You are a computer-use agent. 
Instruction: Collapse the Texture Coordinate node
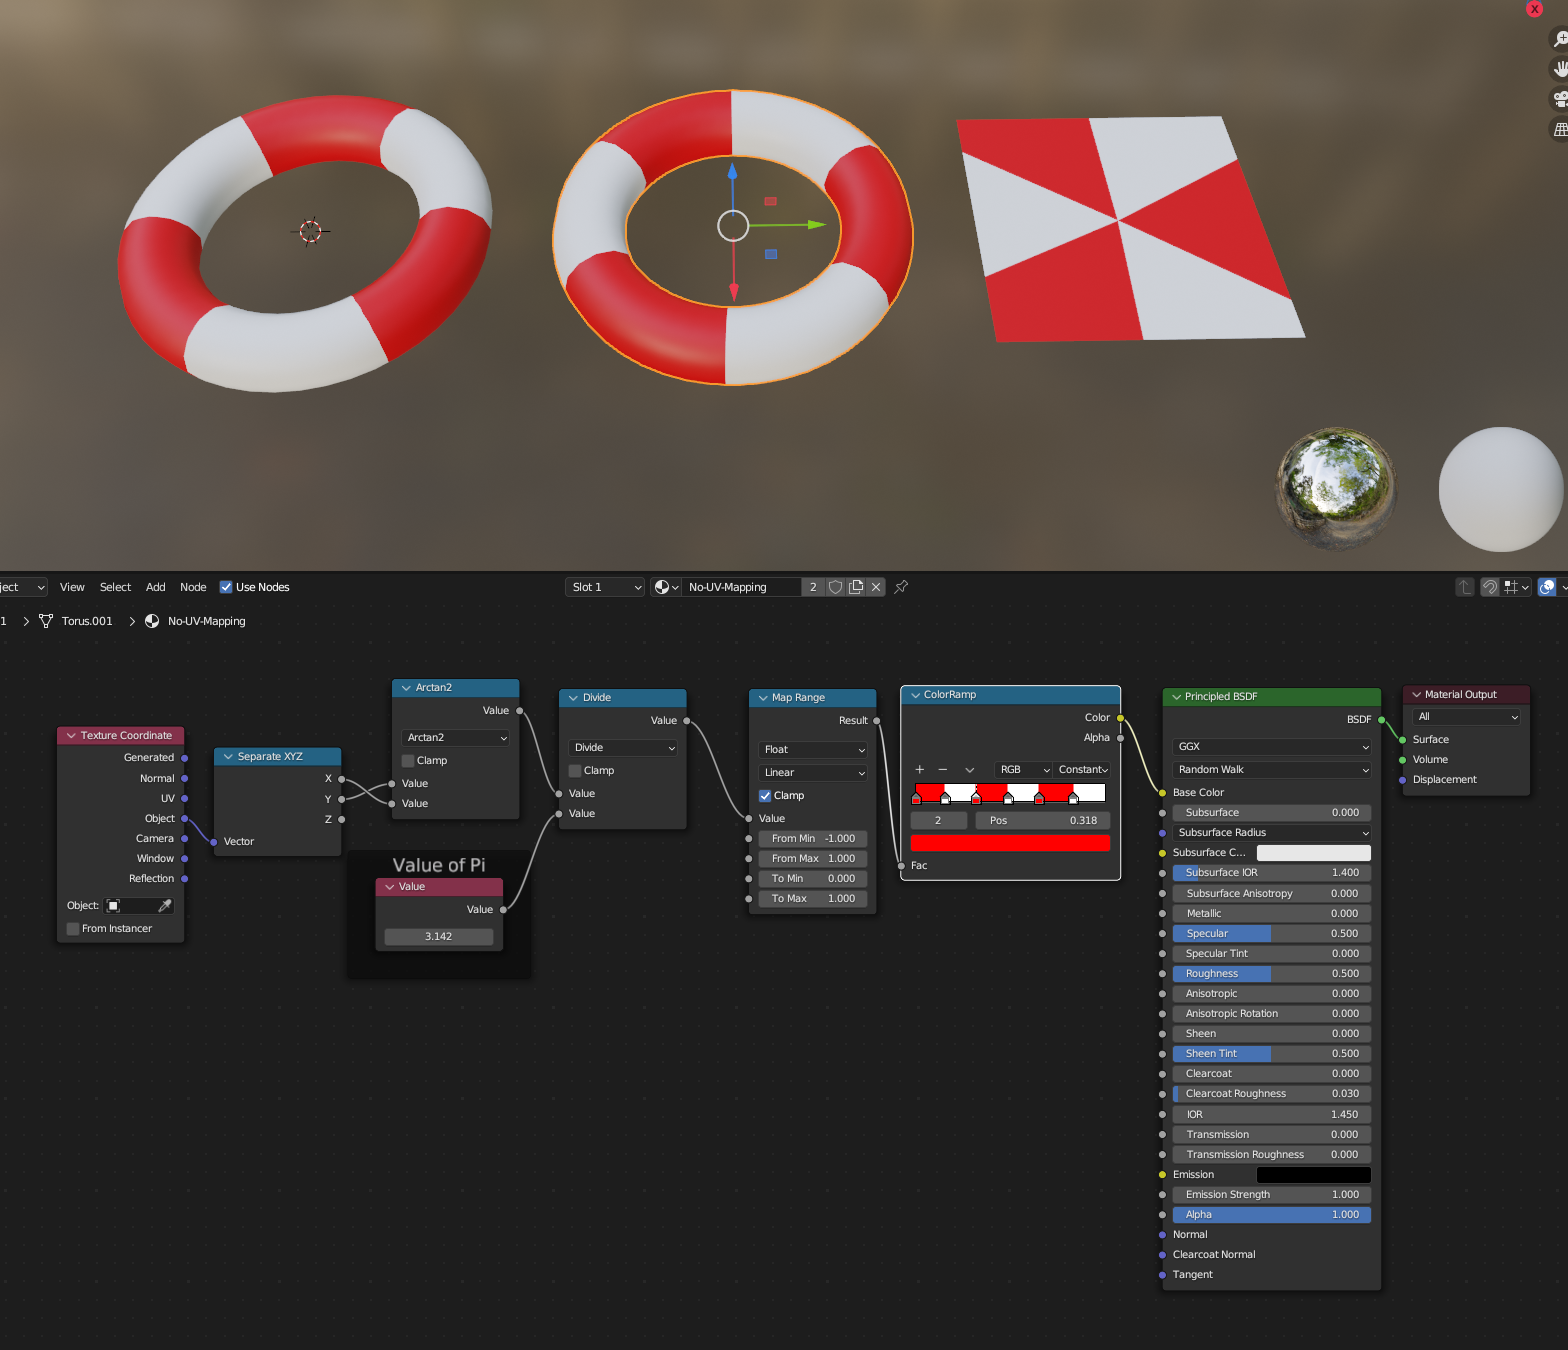[x=71, y=736]
